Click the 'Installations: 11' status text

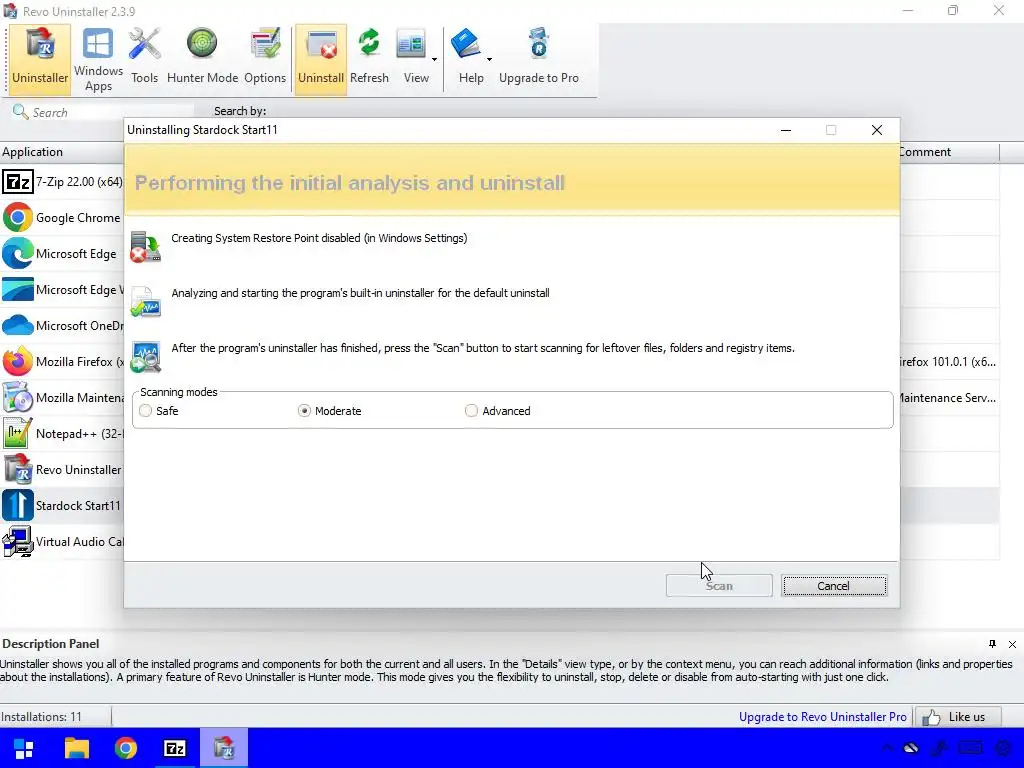(41, 717)
